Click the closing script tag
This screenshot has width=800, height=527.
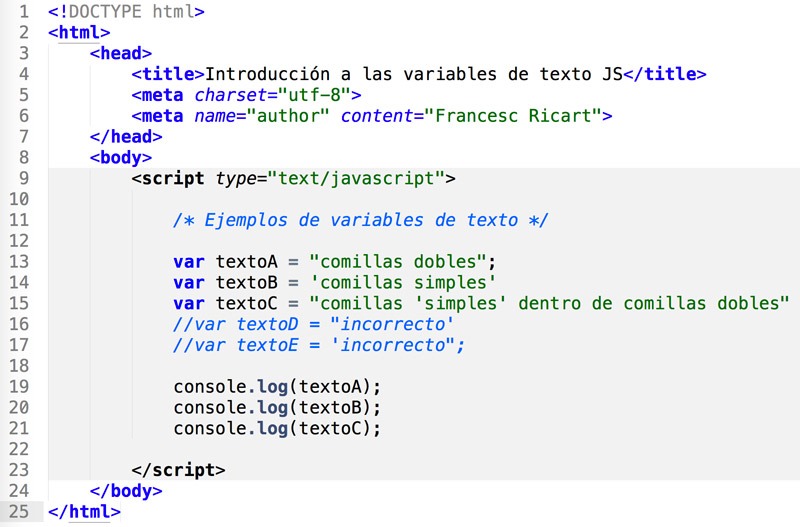click(x=178, y=470)
